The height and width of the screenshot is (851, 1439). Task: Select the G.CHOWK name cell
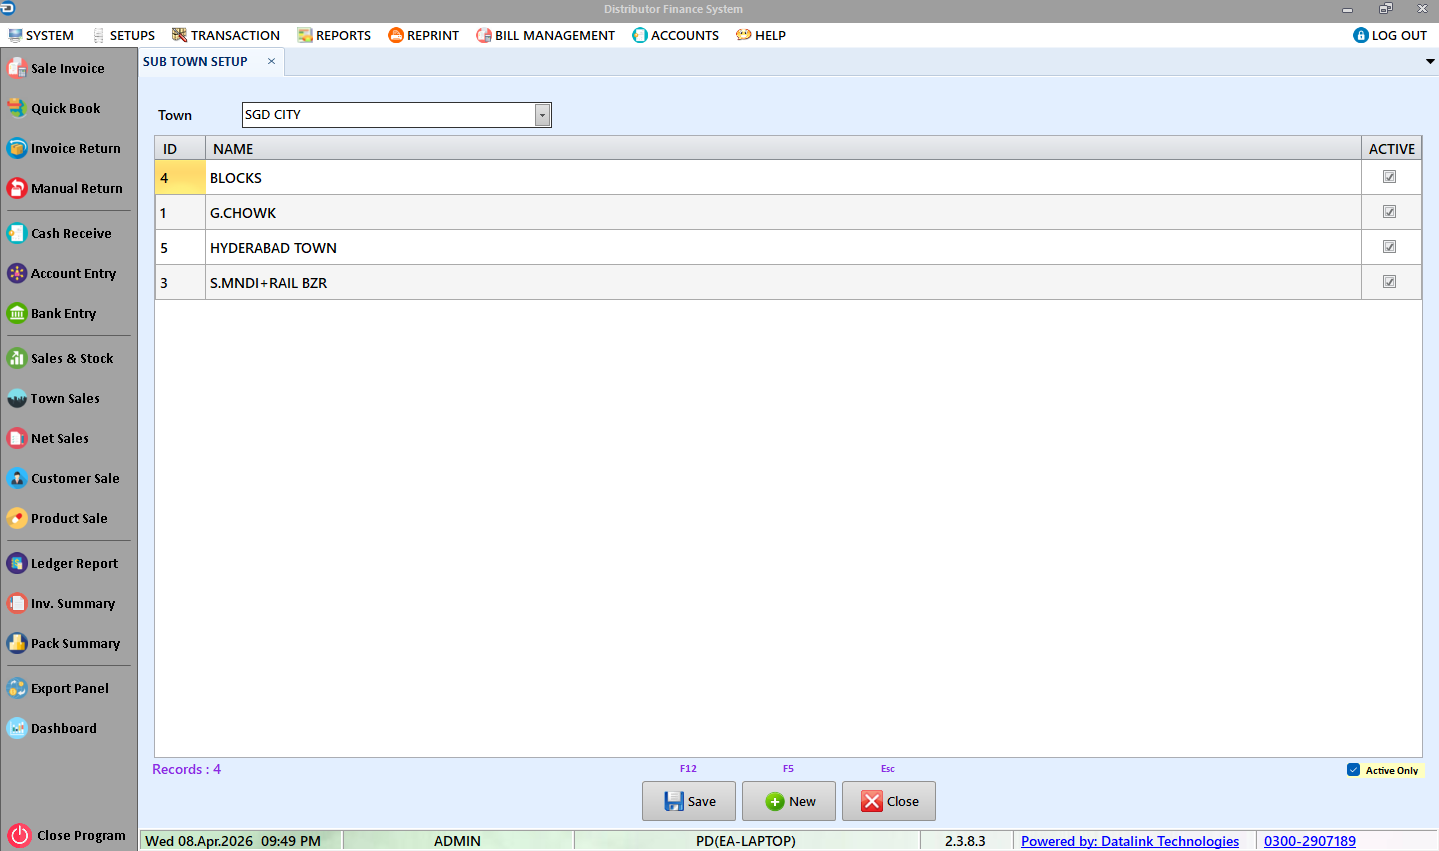783,212
